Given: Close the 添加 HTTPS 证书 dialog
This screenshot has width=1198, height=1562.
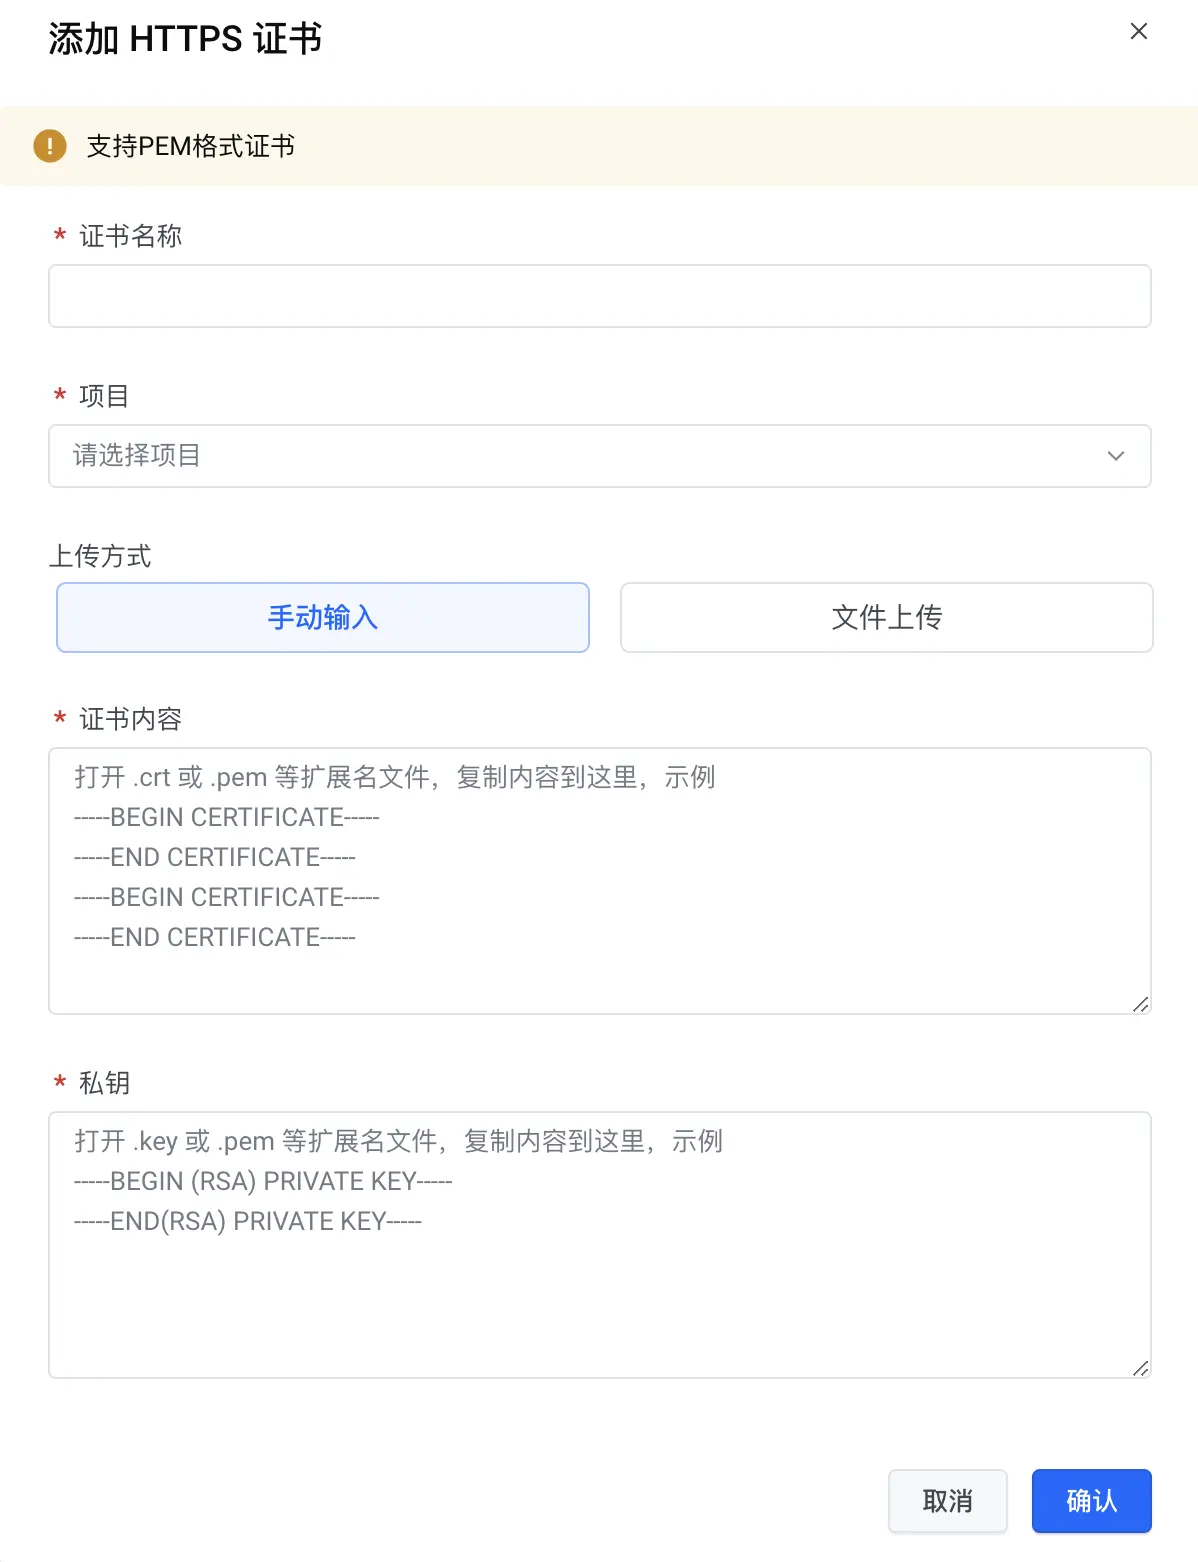Looking at the screenshot, I should [1138, 32].
